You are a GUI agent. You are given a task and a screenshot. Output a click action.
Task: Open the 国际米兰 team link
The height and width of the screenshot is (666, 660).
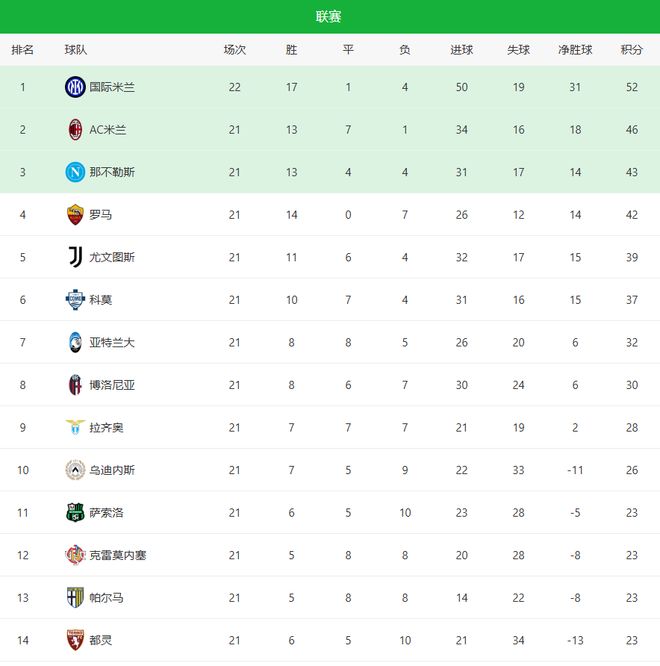coord(112,87)
